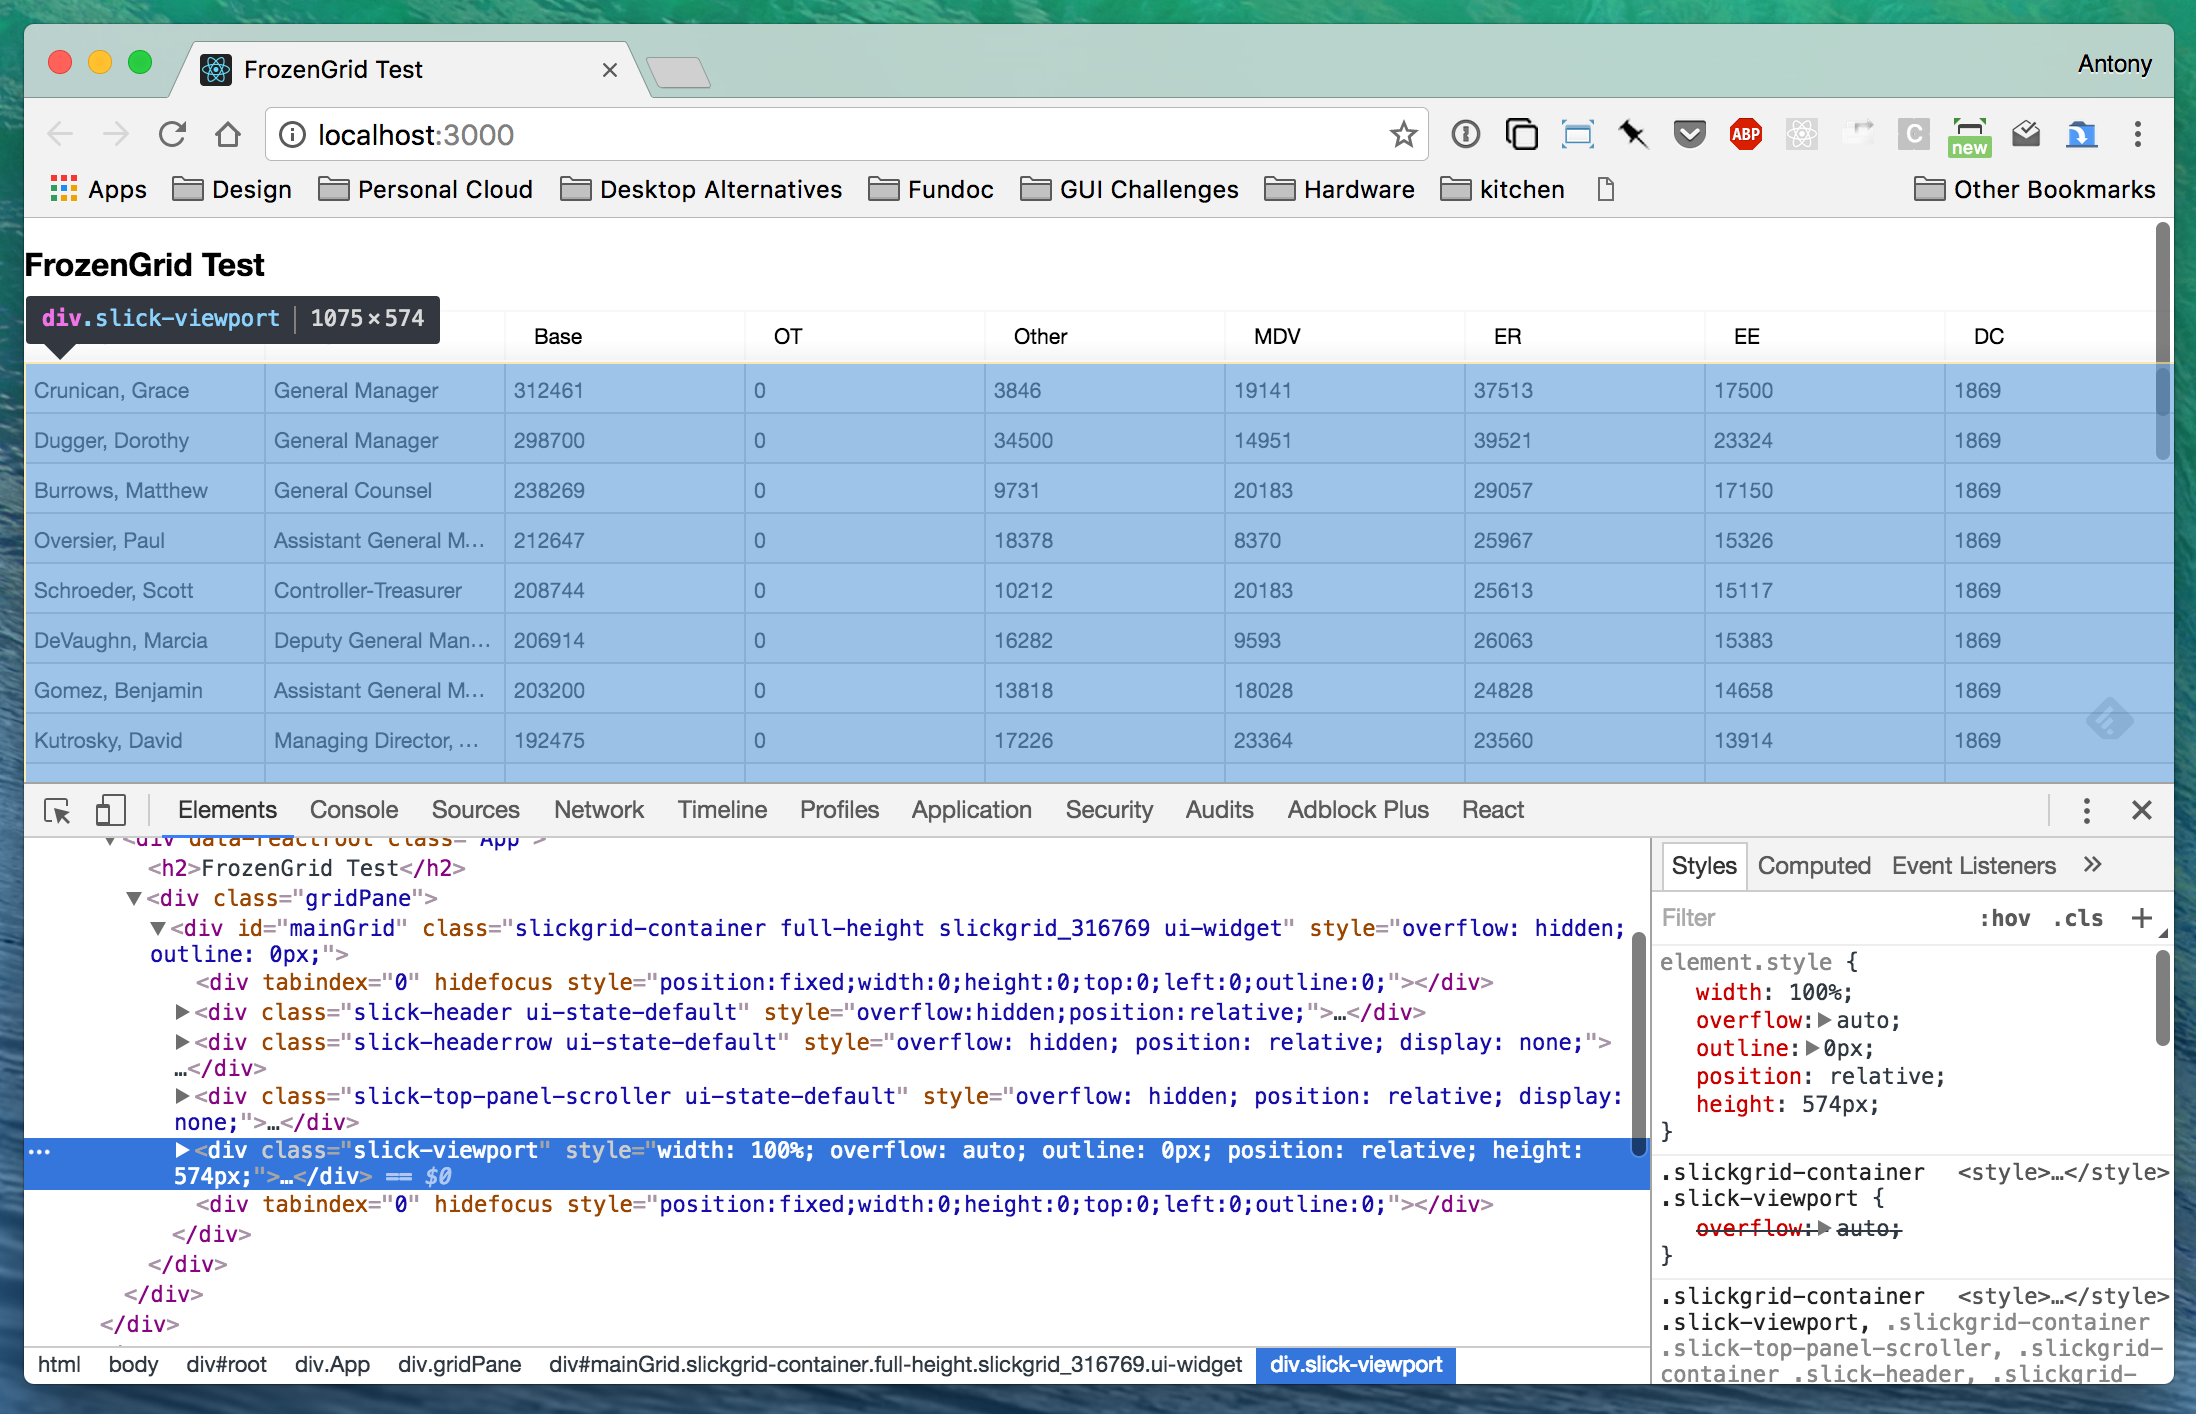Toggle the :hov element state panel
The height and width of the screenshot is (1414, 2196).
pos(2004,918)
